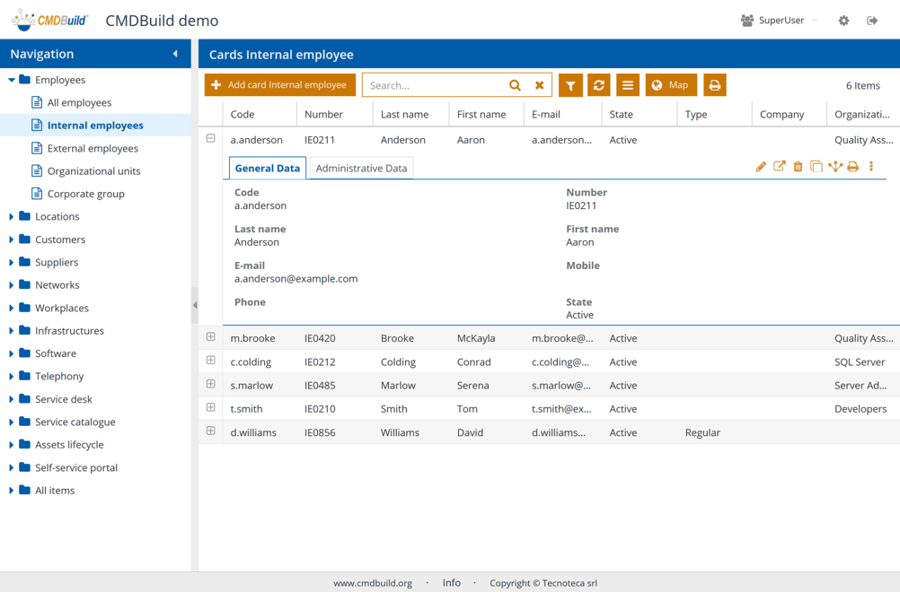The image size is (900, 592).
Task: Delete Anderson's card using the trash icon
Action: (798, 167)
